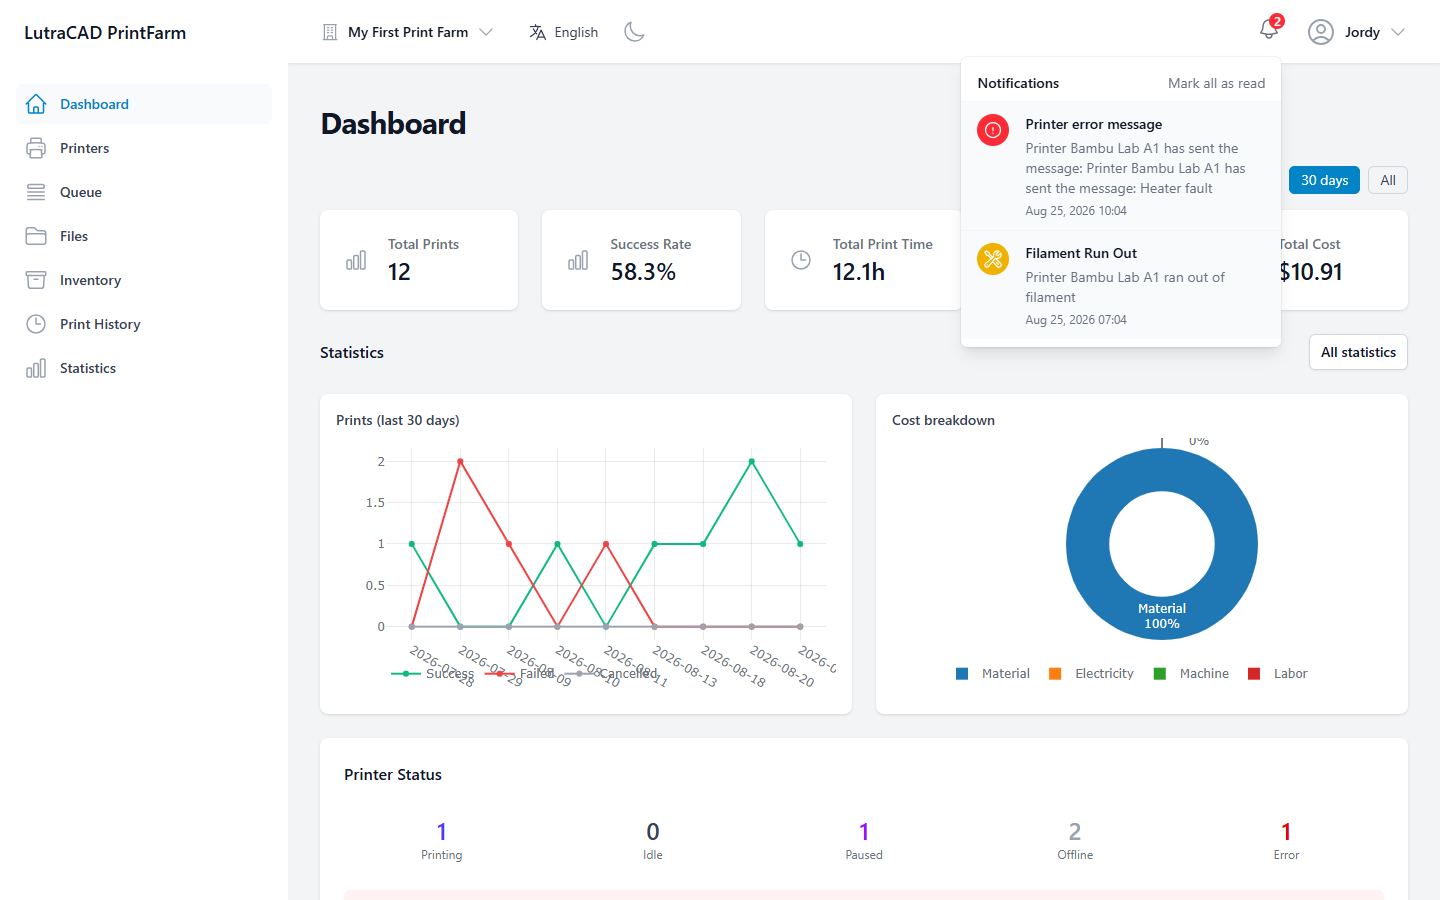Open Printers page in sidebar

144,148
